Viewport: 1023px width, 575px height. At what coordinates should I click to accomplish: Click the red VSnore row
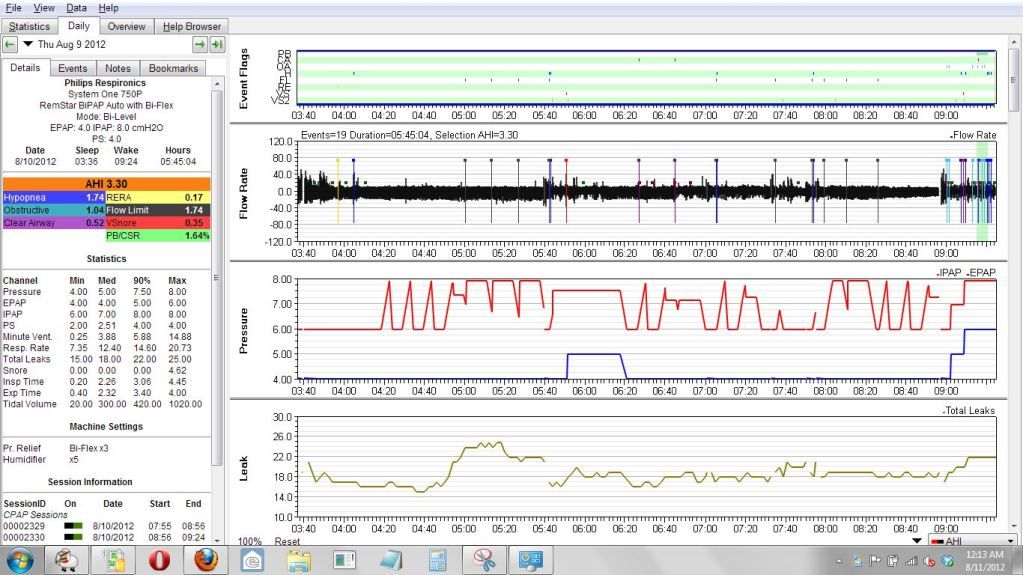tap(158, 223)
